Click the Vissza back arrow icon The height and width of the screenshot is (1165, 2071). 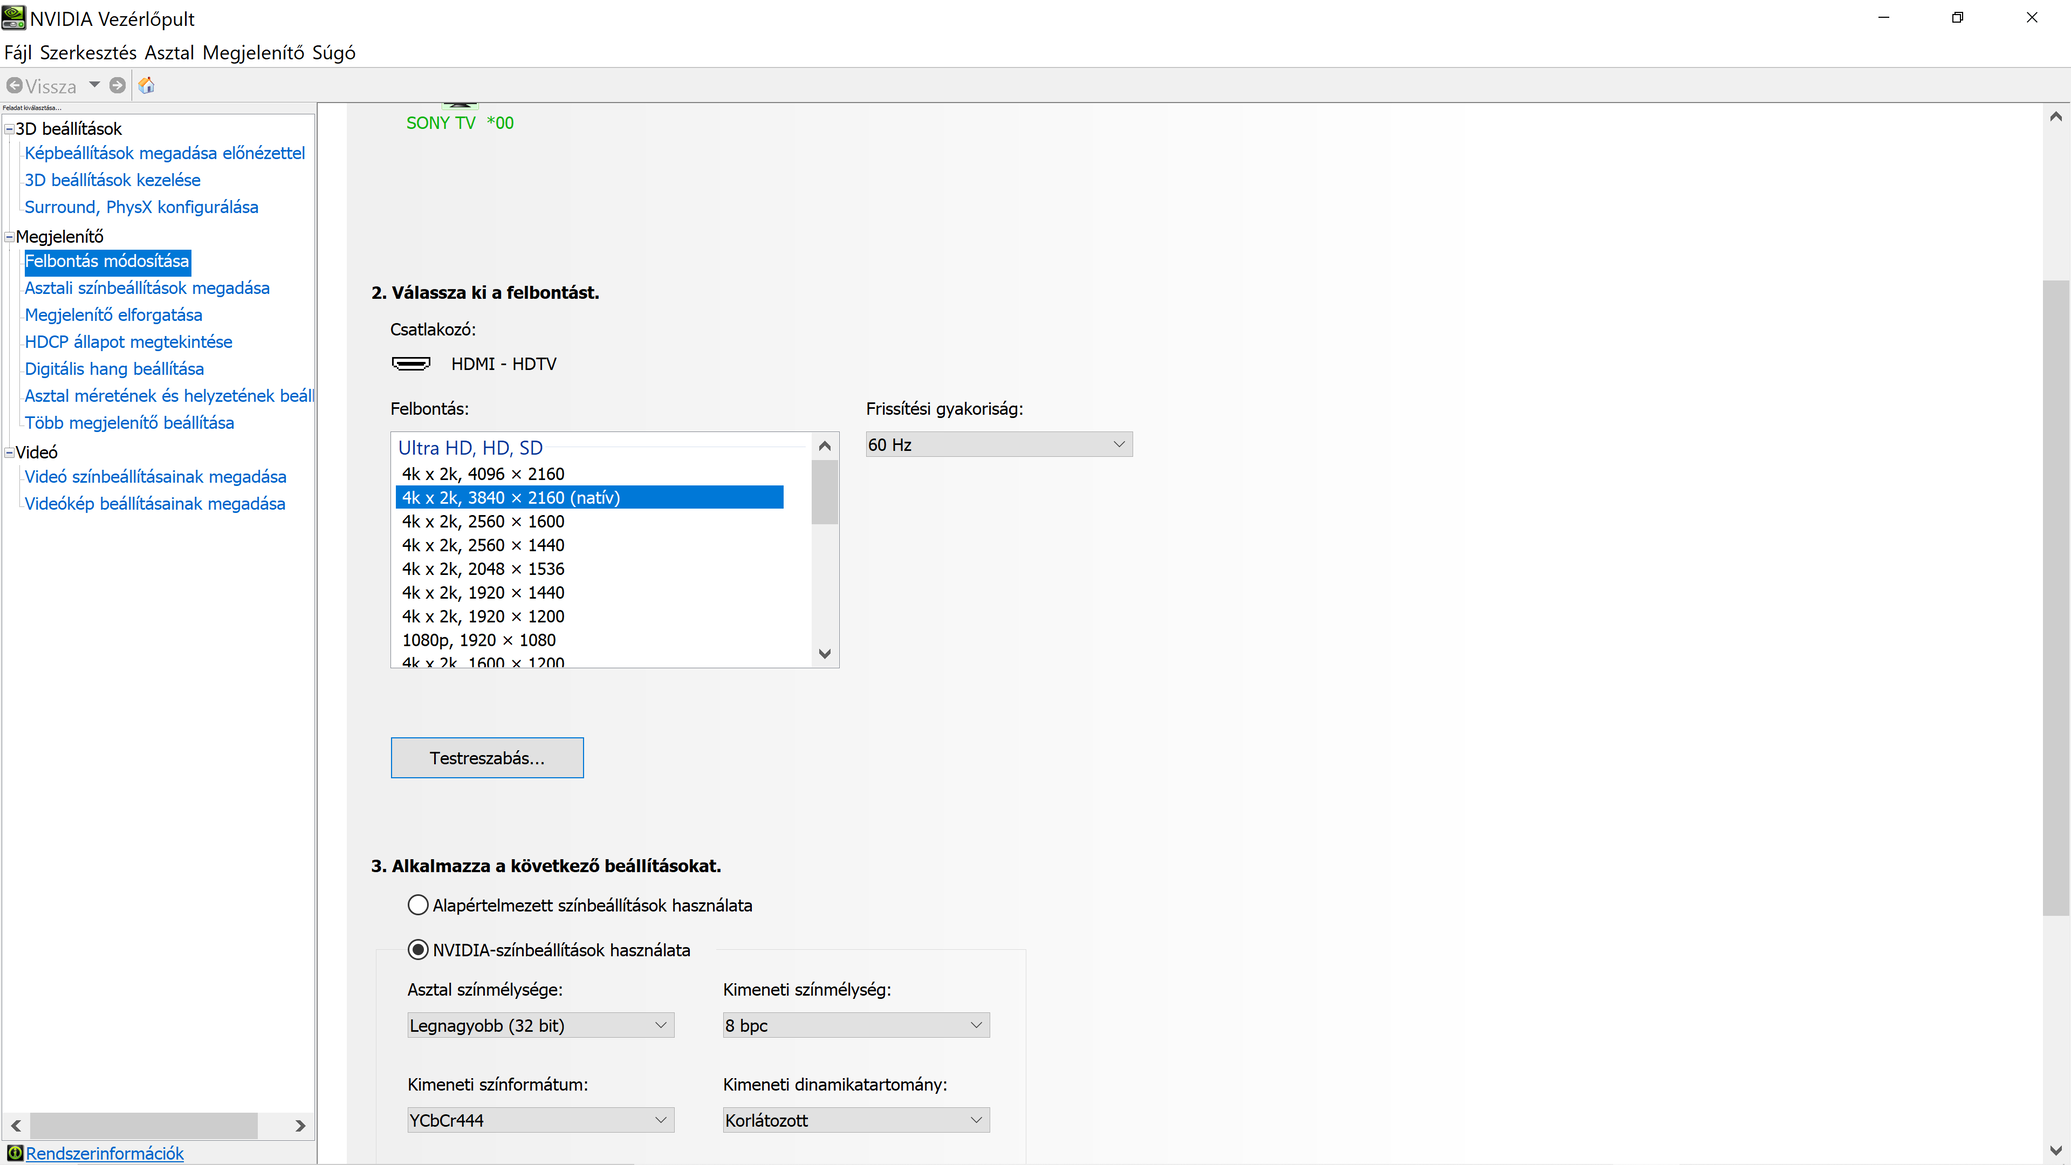(15, 86)
